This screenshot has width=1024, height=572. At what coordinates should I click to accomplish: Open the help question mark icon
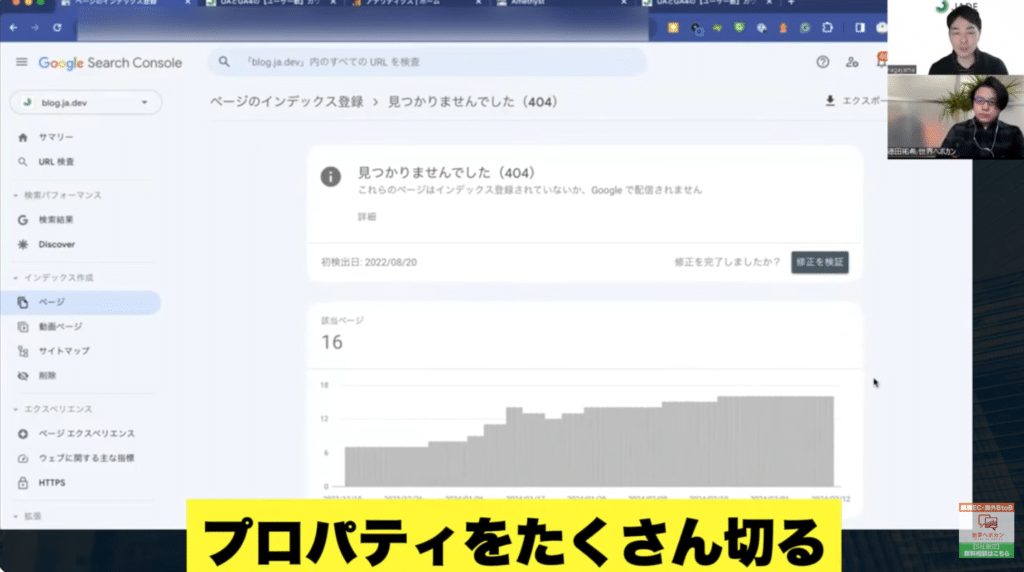pyautogui.click(x=823, y=62)
